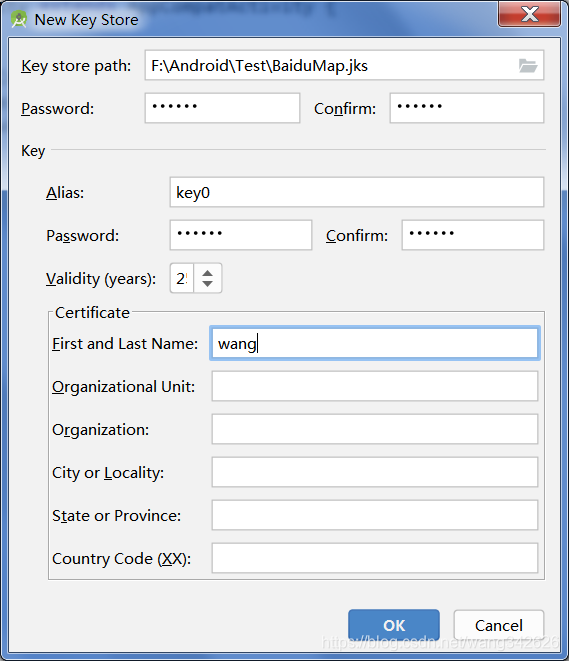Image resolution: width=569 pixels, height=661 pixels.
Task: Select the key store Password field
Action: [x=222, y=108]
